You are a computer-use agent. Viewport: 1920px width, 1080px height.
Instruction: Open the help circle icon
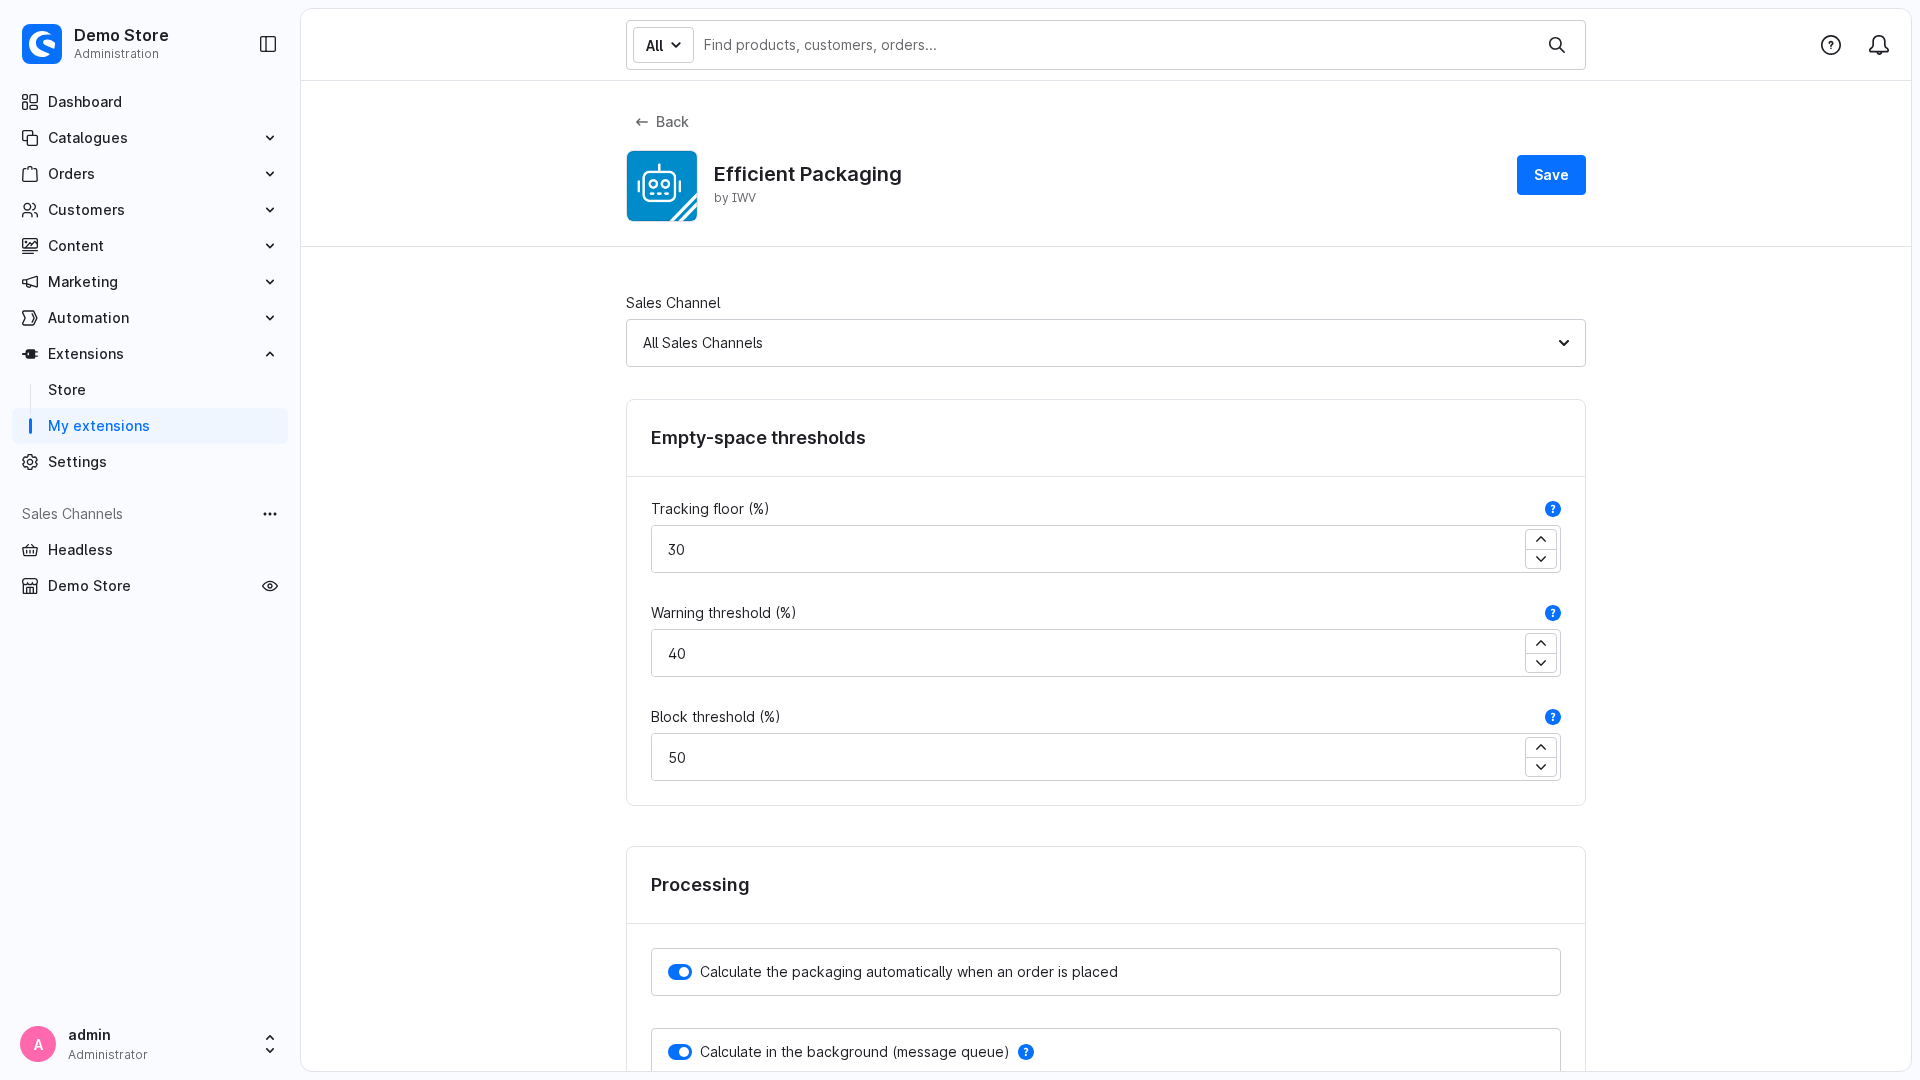pos(1831,45)
